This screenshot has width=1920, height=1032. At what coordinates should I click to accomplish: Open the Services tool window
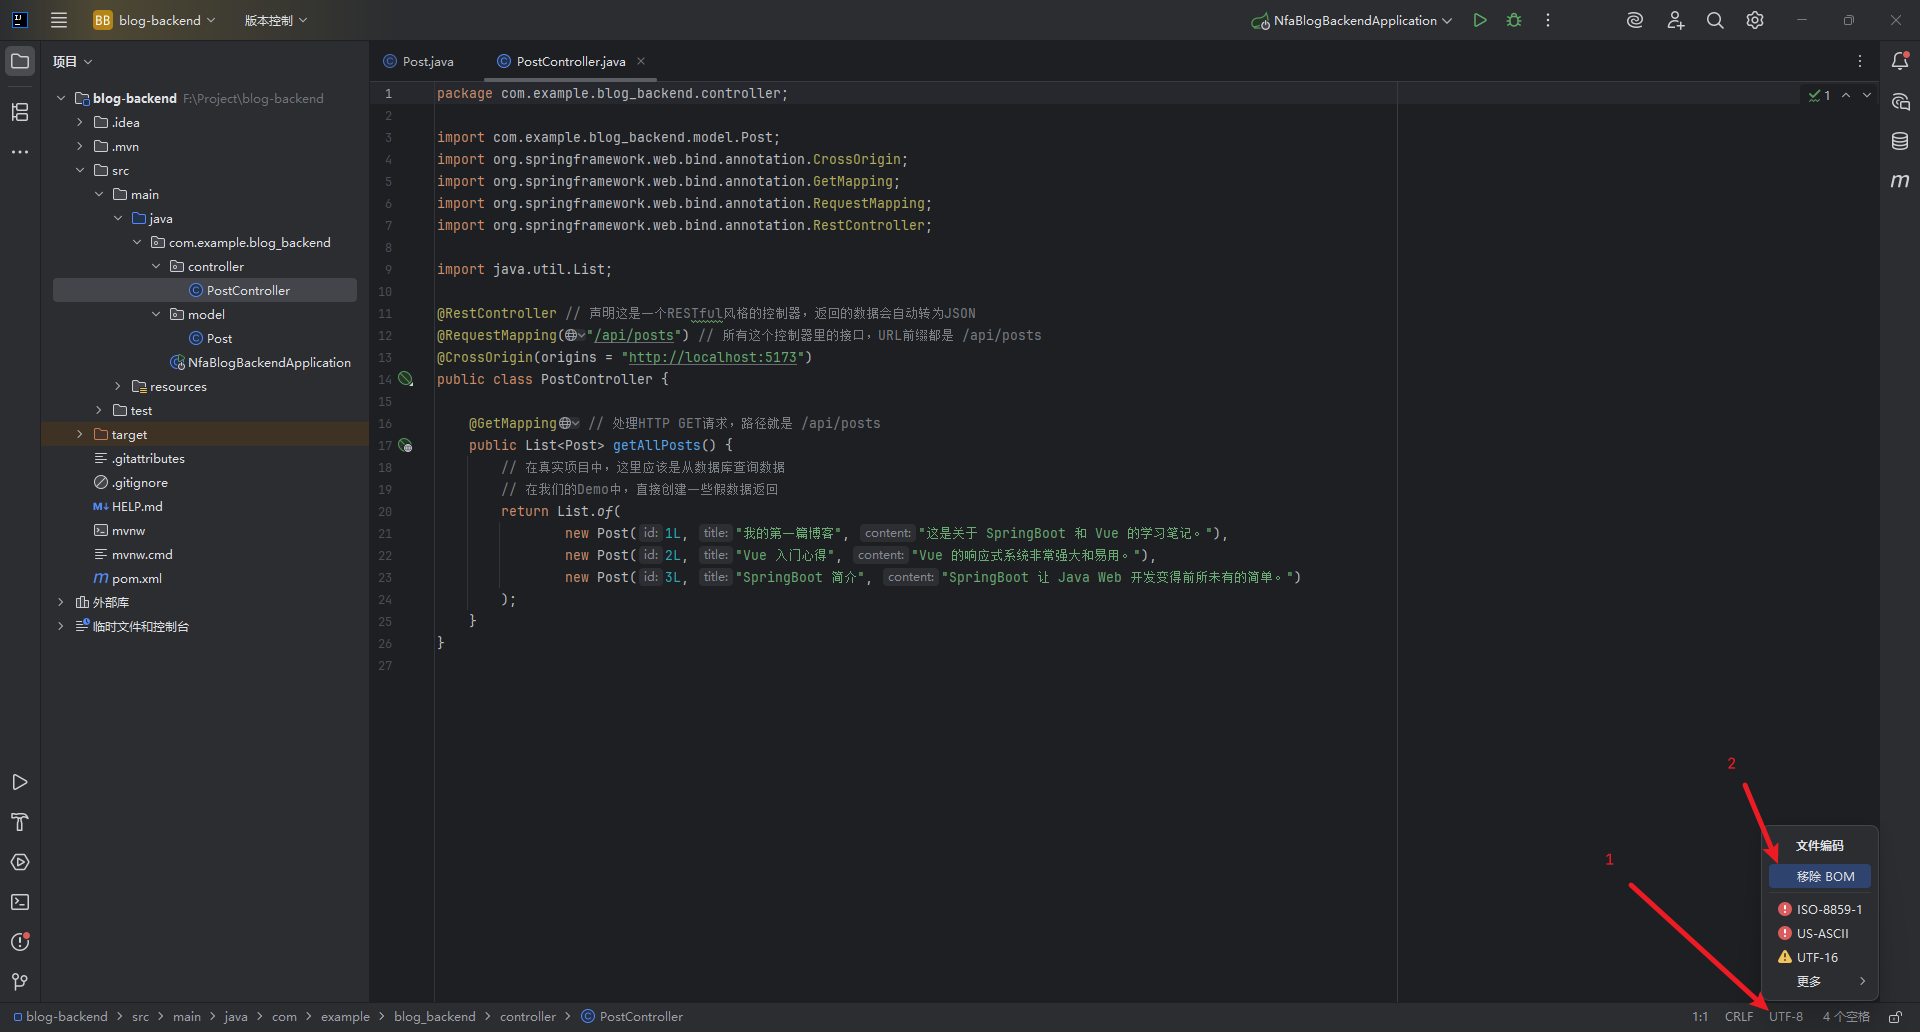click(x=20, y=862)
